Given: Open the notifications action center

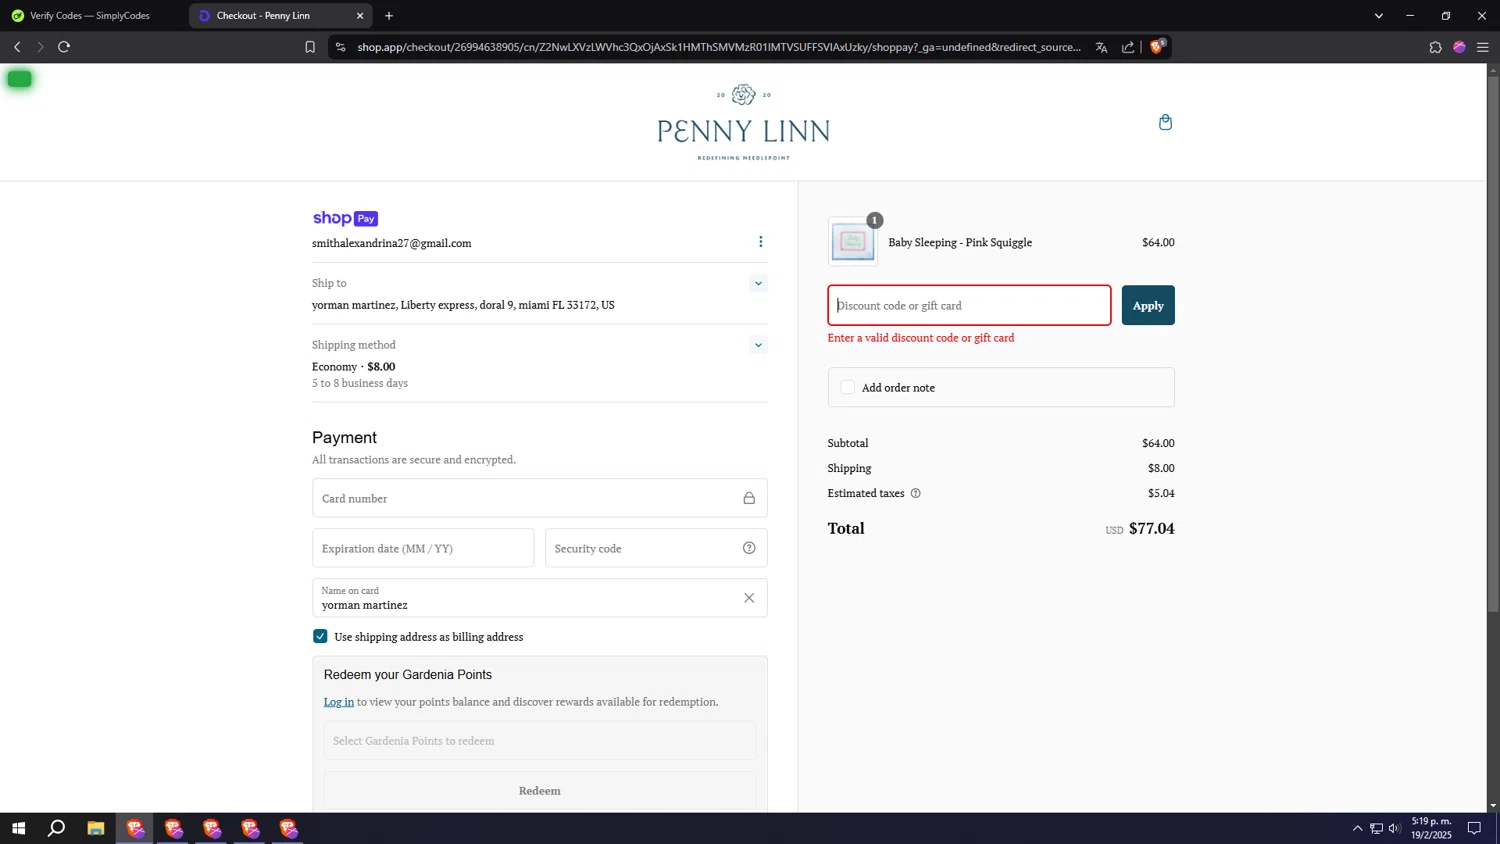Looking at the screenshot, I should 1474,828.
